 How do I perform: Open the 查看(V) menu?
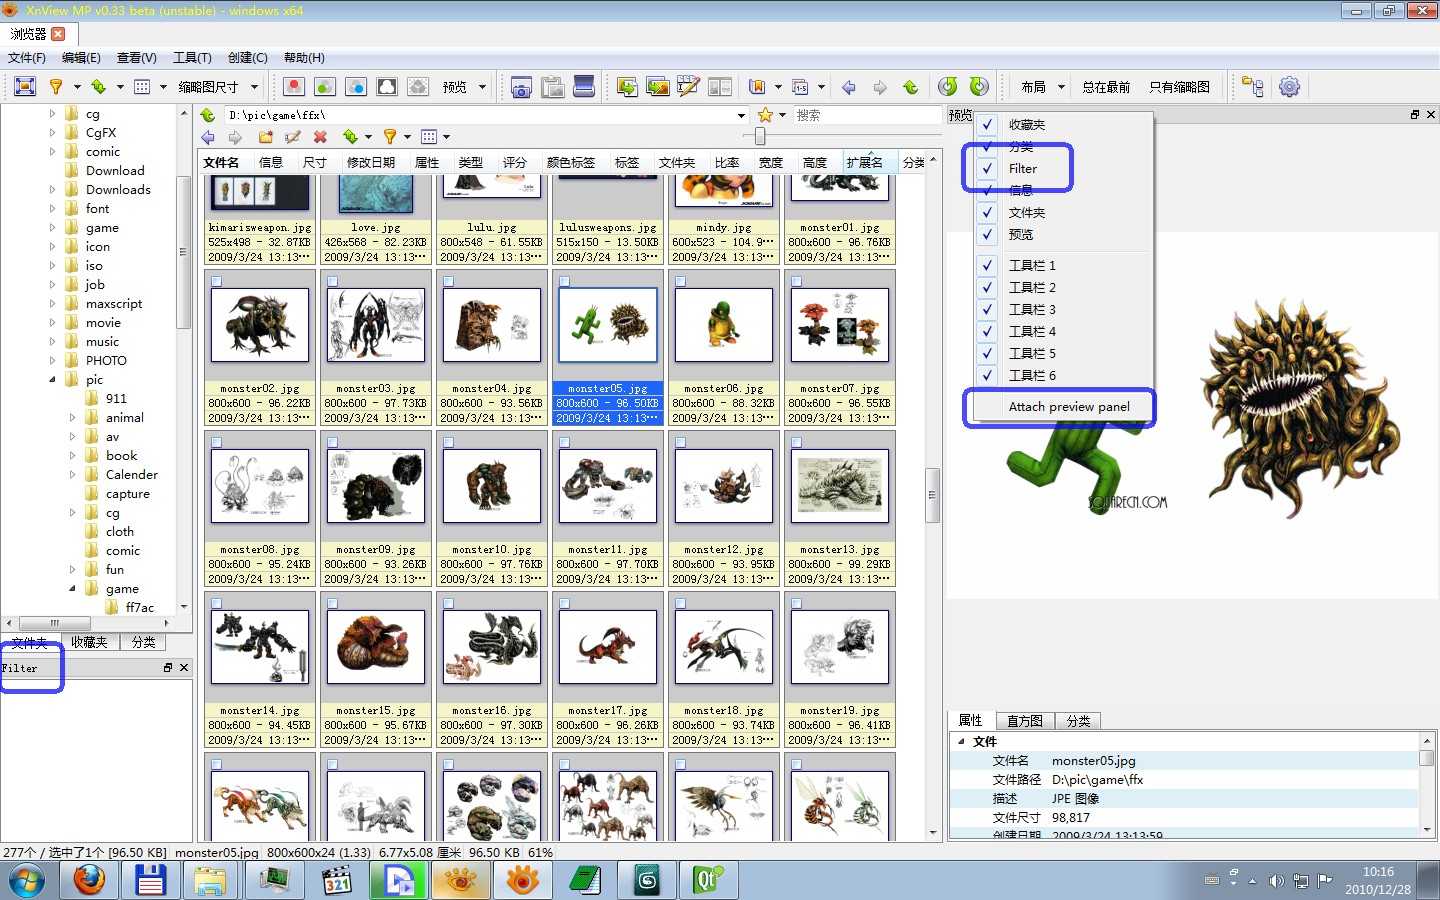tap(137, 58)
